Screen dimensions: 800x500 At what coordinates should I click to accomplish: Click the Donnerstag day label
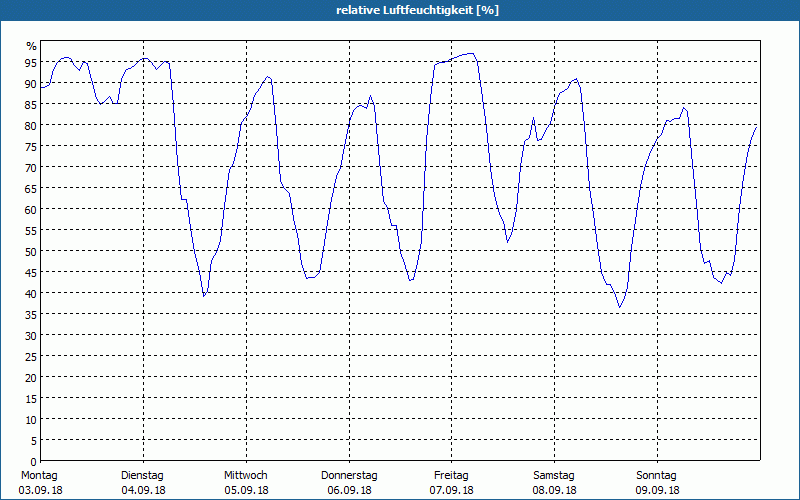pos(349,476)
